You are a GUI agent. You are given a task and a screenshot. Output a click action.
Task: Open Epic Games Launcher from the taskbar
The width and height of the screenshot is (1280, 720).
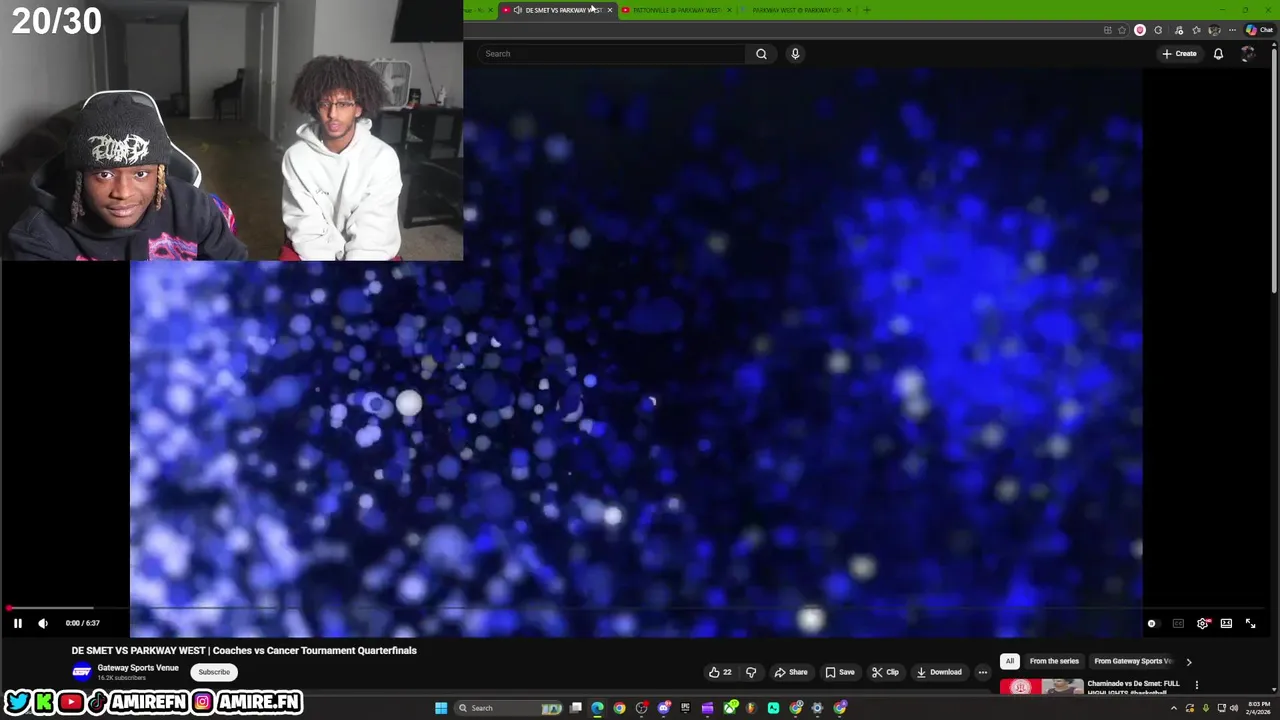685,708
